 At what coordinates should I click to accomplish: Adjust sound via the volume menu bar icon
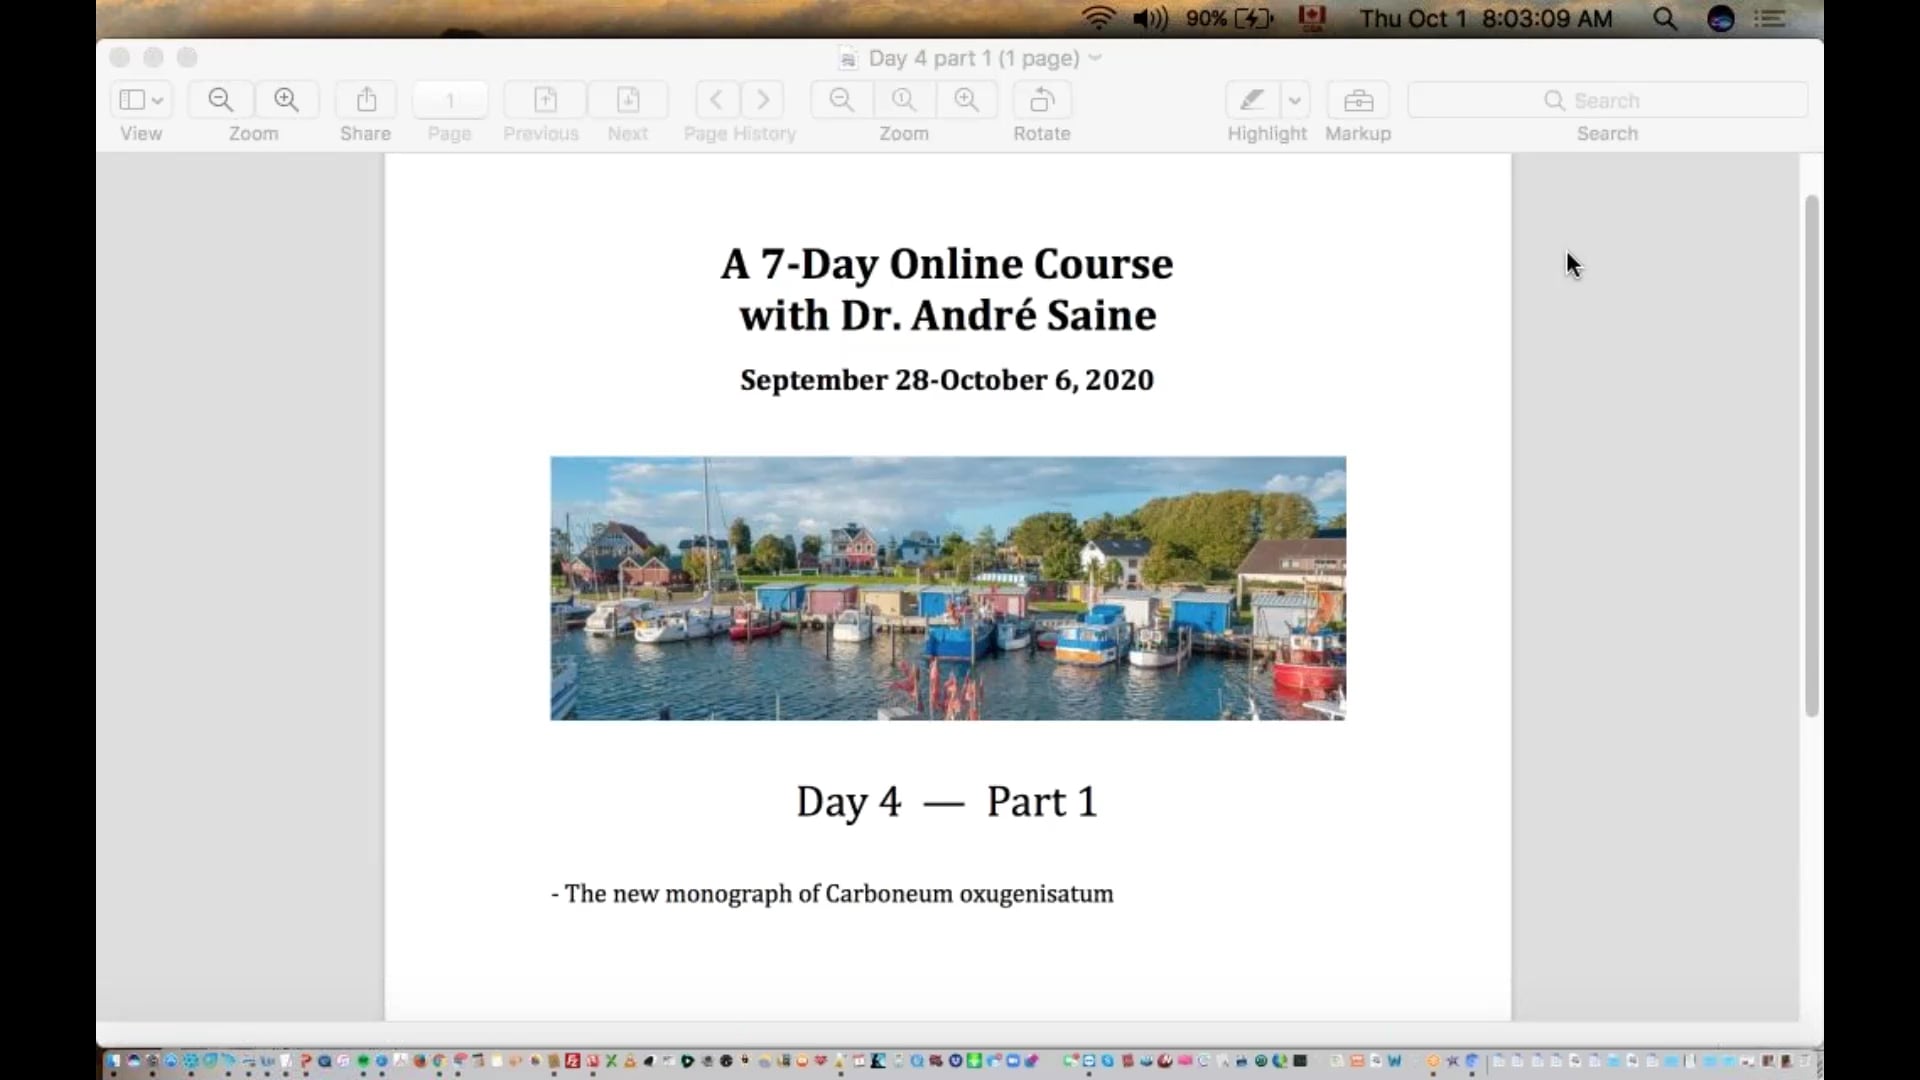tap(1151, 18)
